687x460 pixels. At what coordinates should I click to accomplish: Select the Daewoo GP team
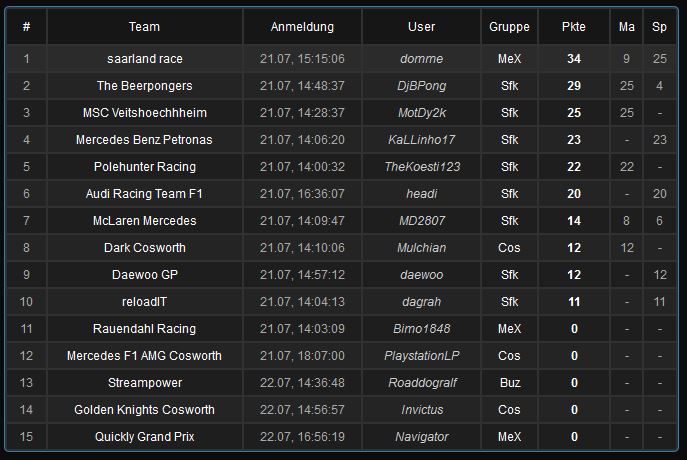pos(145,275)
